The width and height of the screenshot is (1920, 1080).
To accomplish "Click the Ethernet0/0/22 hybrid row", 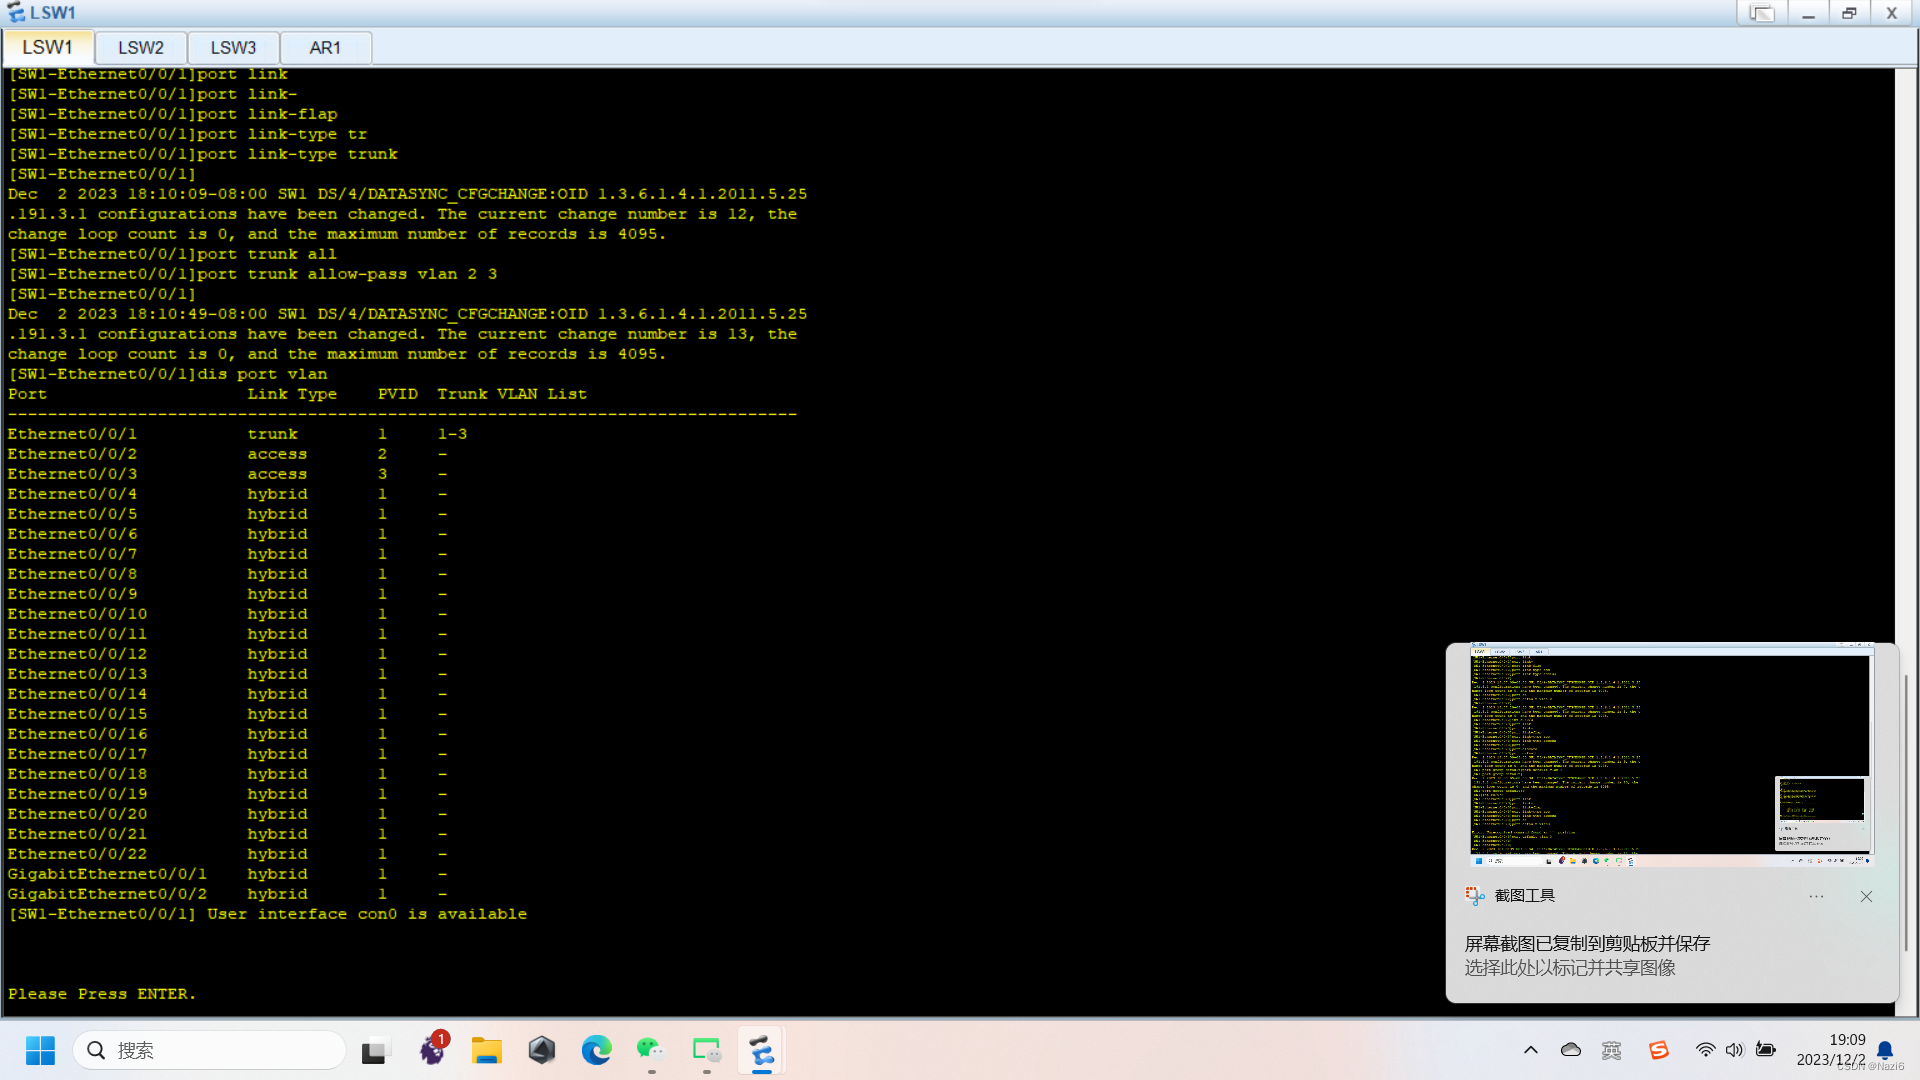I will 228,854.
